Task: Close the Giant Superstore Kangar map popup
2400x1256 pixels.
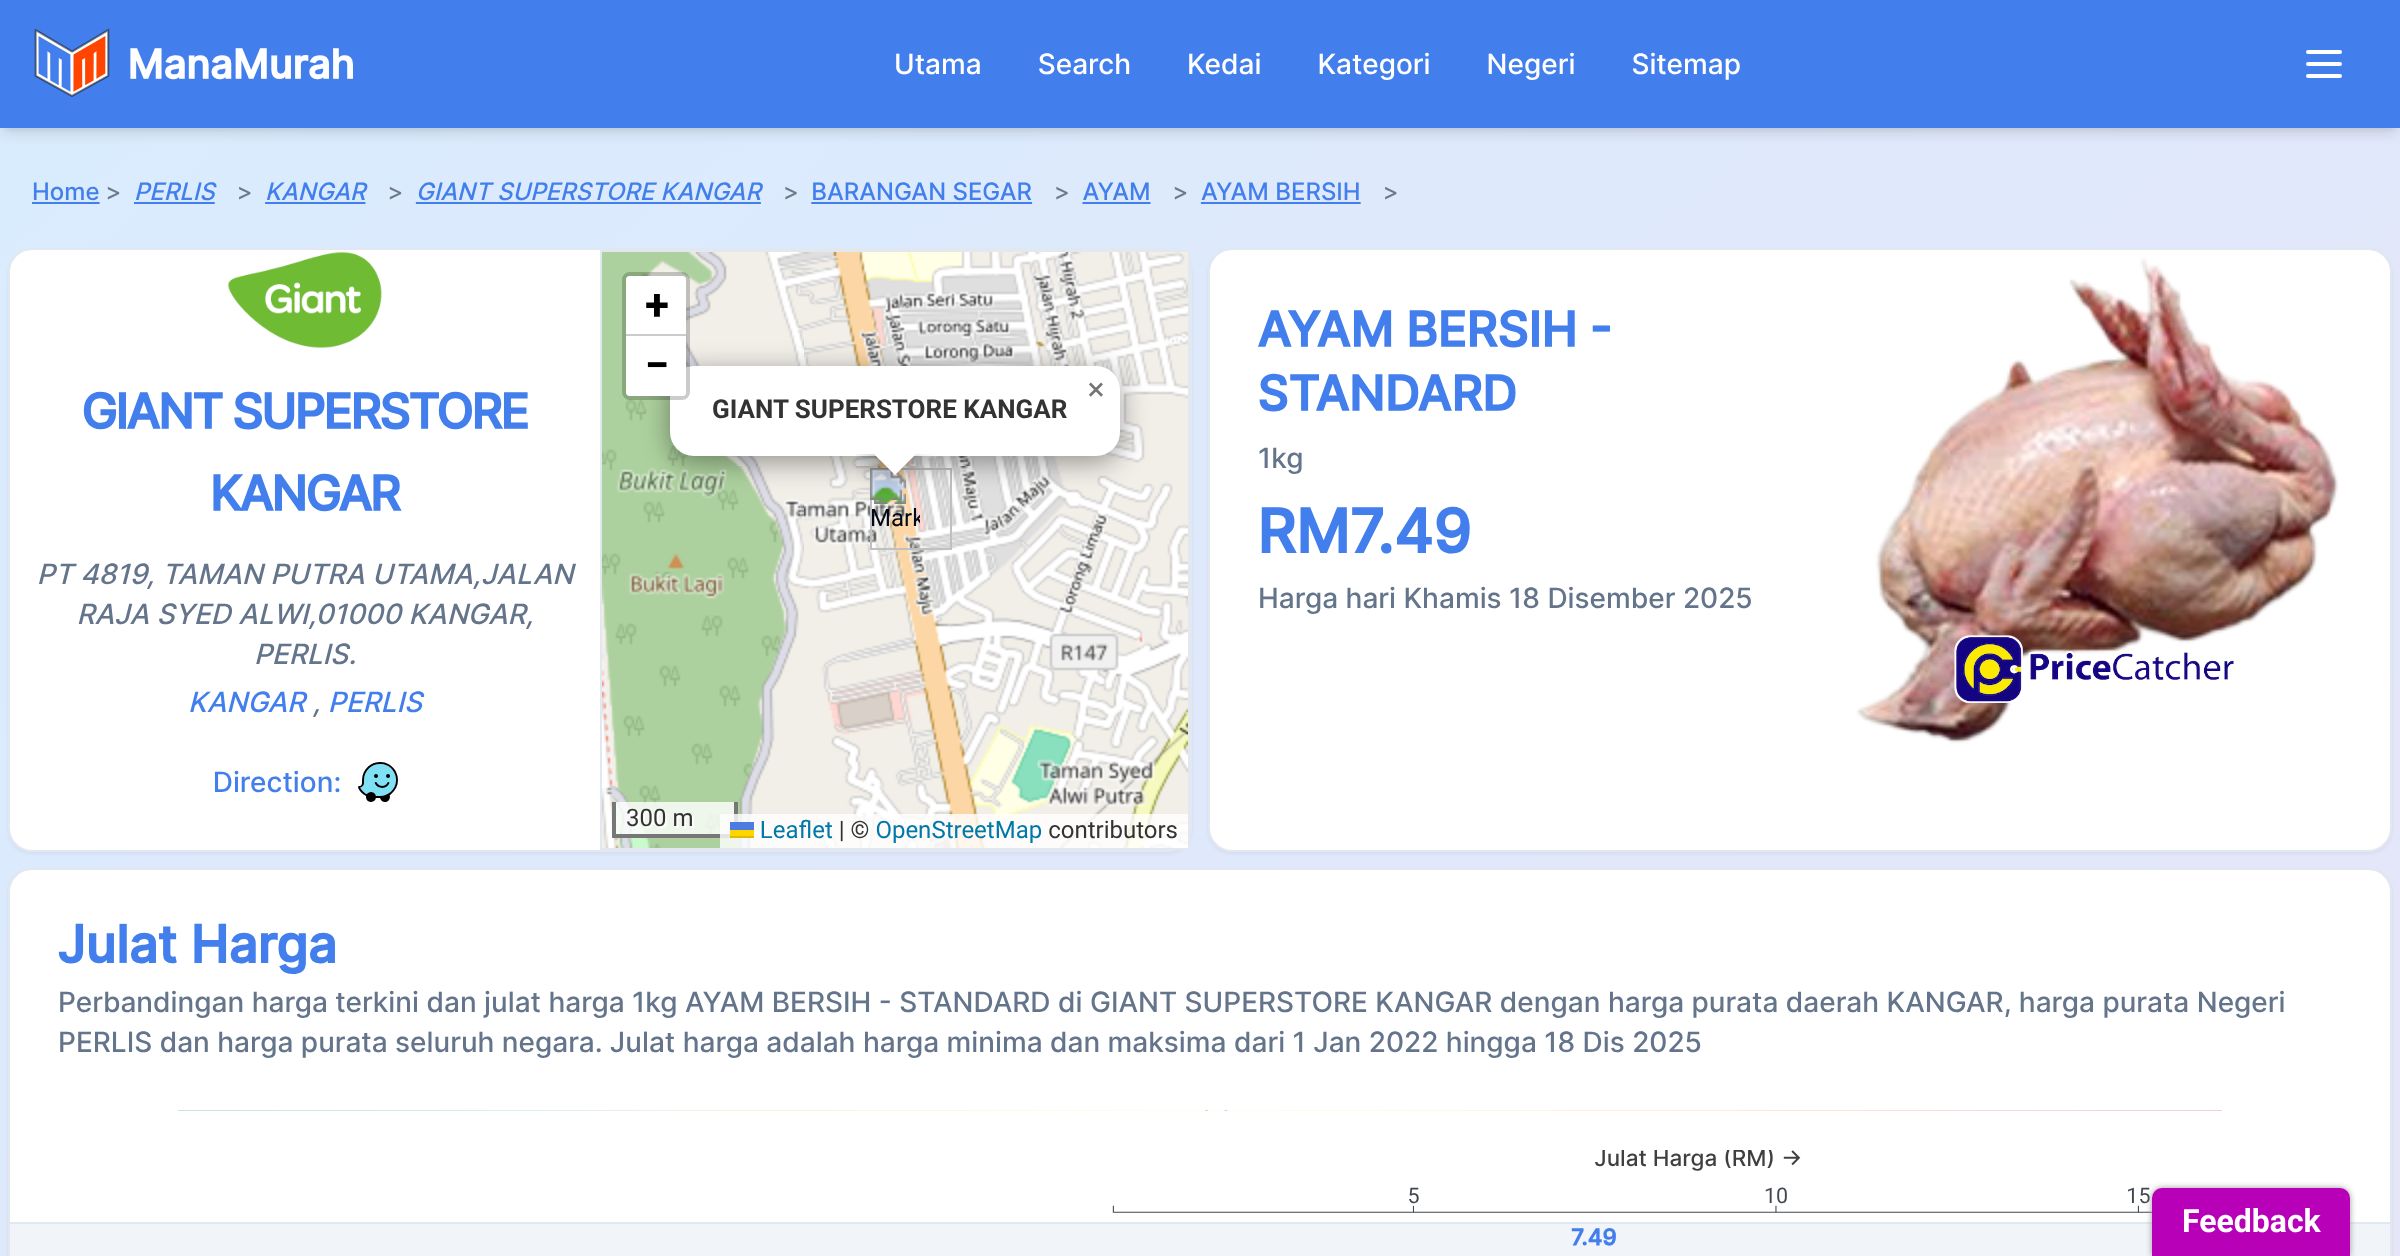Action: (x=1096, y=390)
